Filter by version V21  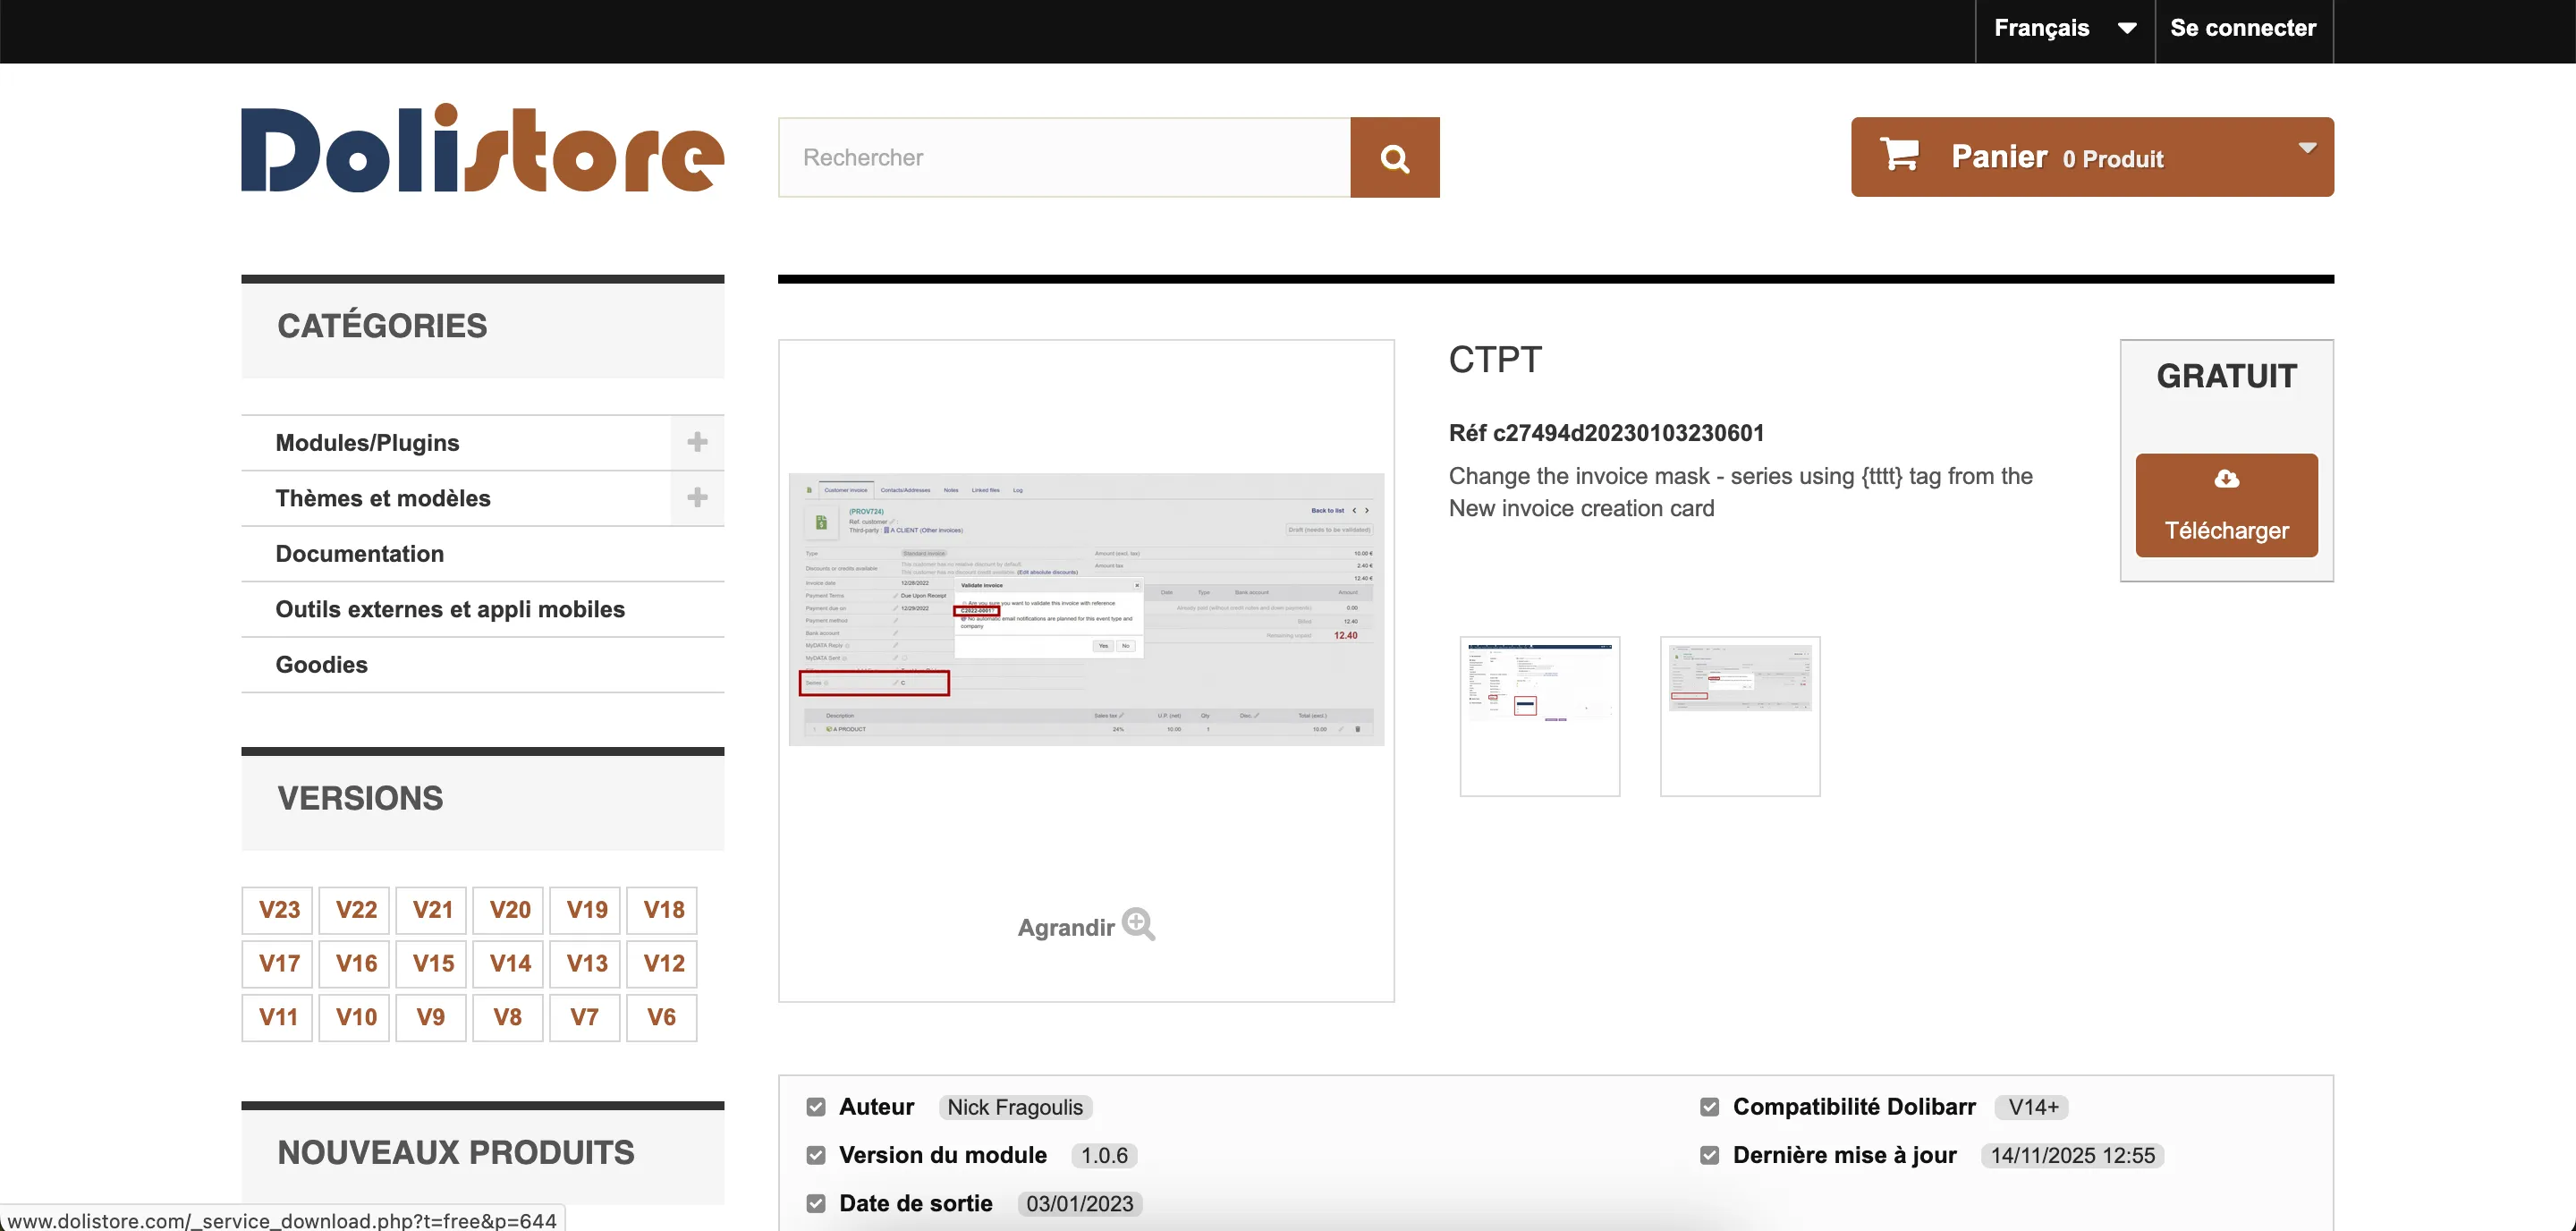(432, 910)
